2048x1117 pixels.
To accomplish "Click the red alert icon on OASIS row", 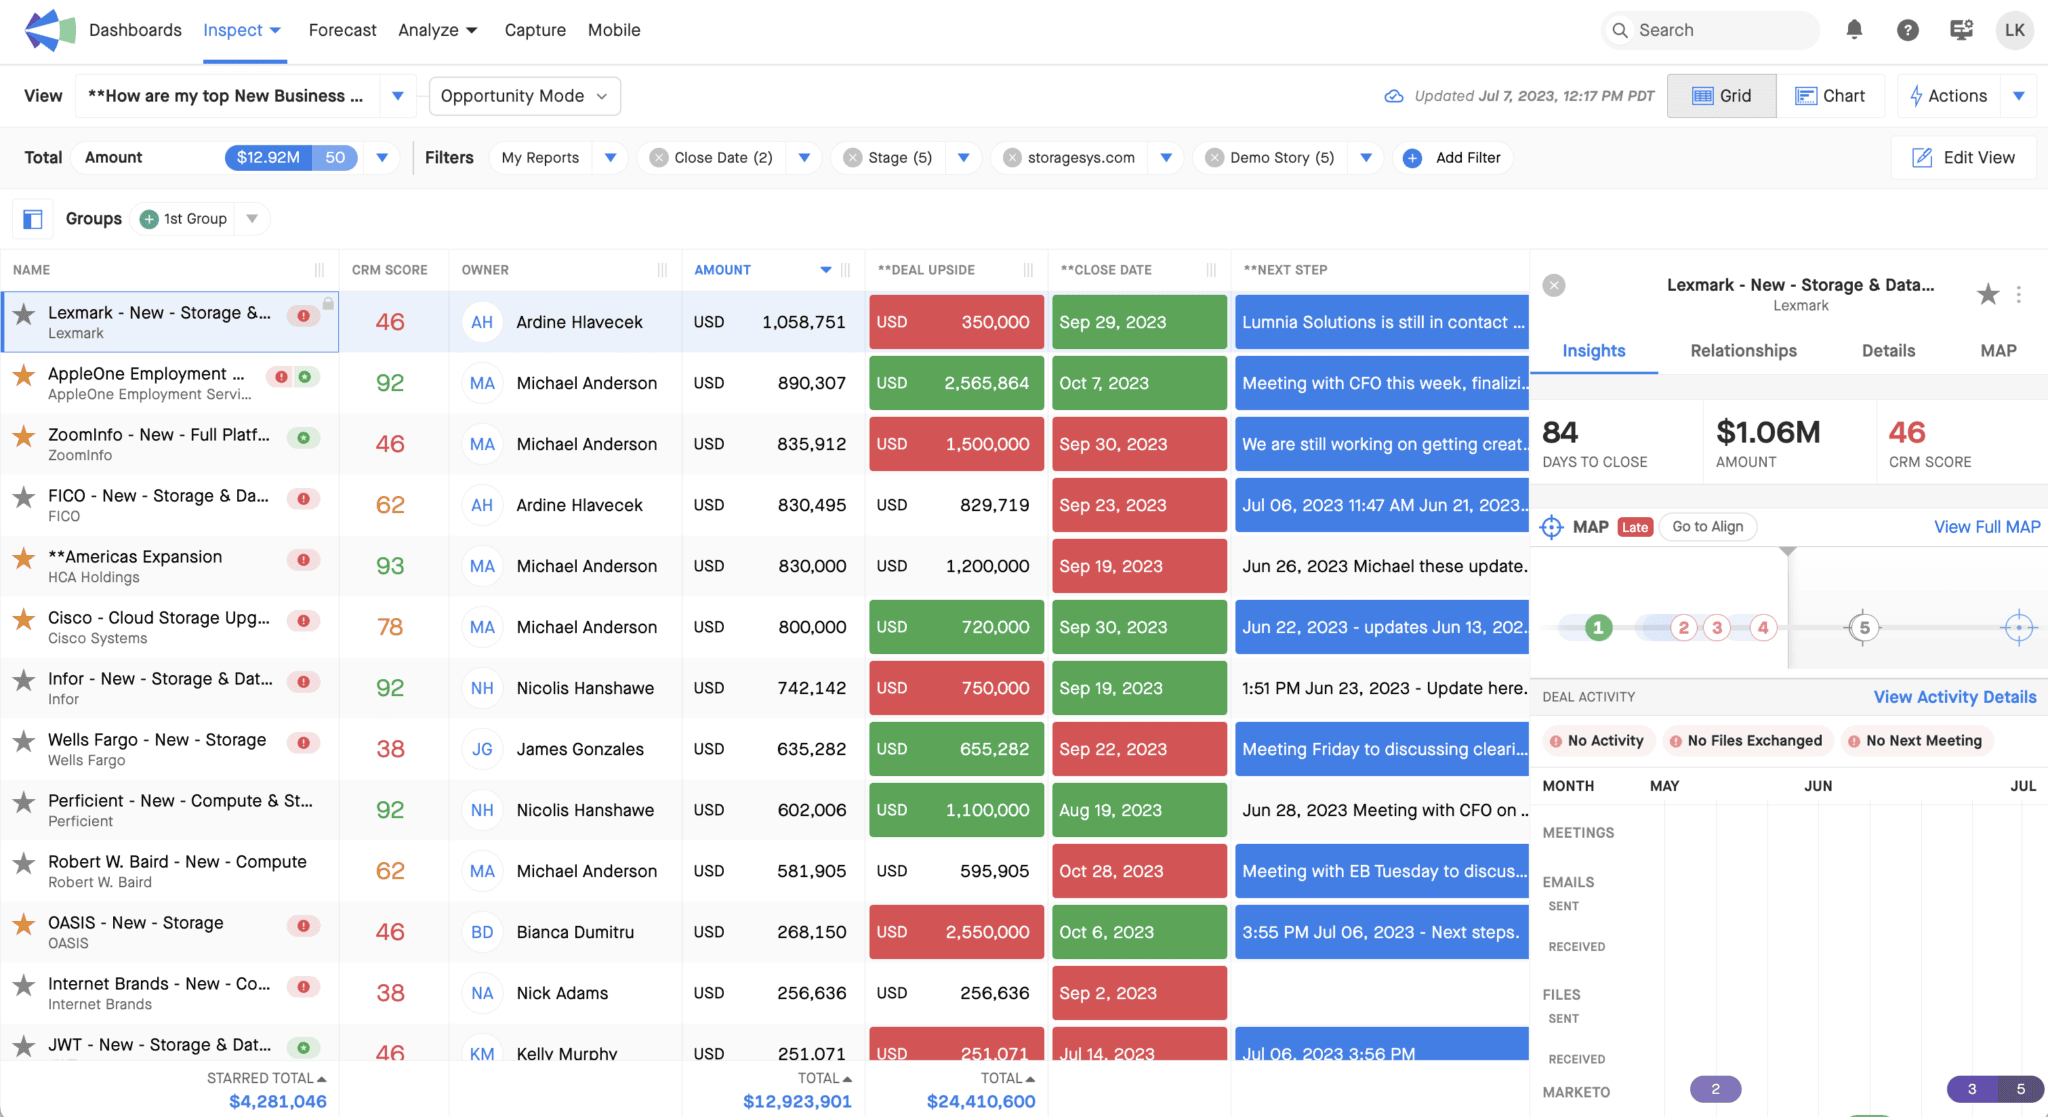I will tap(303, 925).
